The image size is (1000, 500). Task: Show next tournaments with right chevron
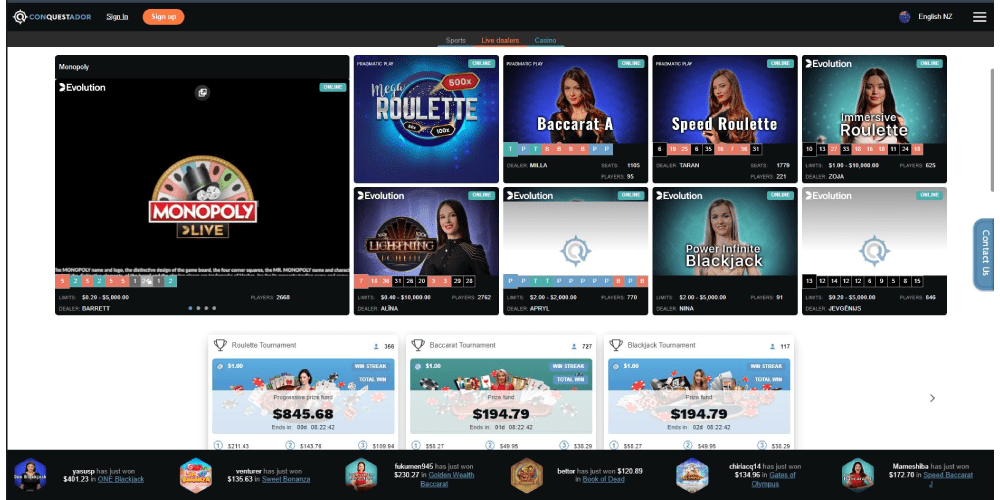(x=932, y=398)
